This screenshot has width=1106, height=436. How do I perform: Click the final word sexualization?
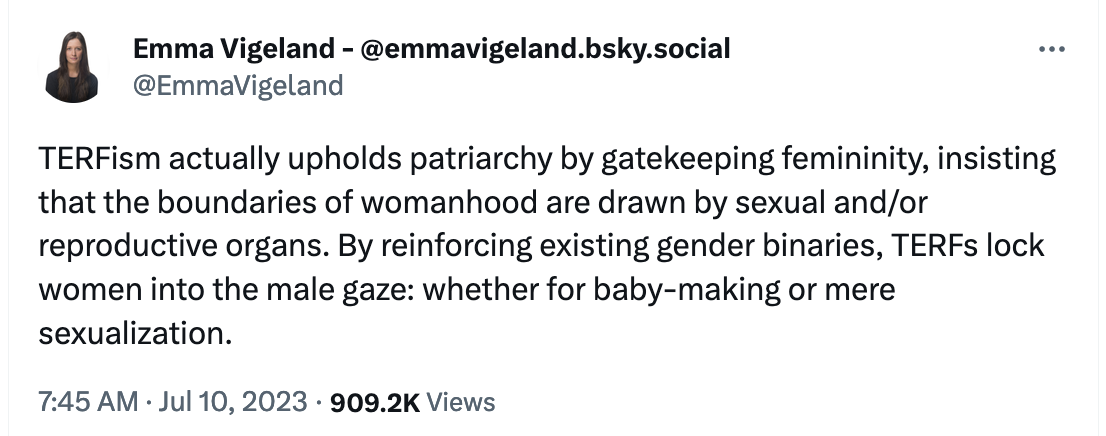[x=135, y=333]
